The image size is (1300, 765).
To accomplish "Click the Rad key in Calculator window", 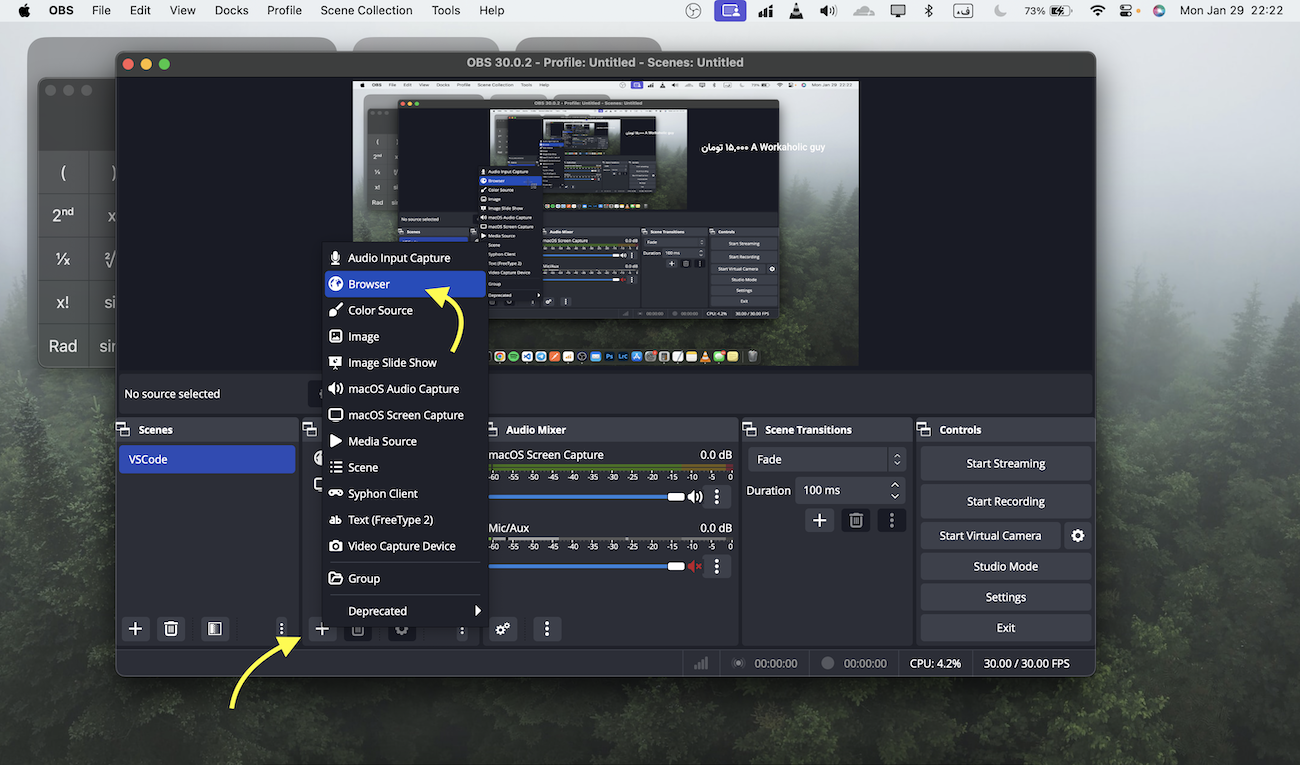I will click(x=63, y=346).
